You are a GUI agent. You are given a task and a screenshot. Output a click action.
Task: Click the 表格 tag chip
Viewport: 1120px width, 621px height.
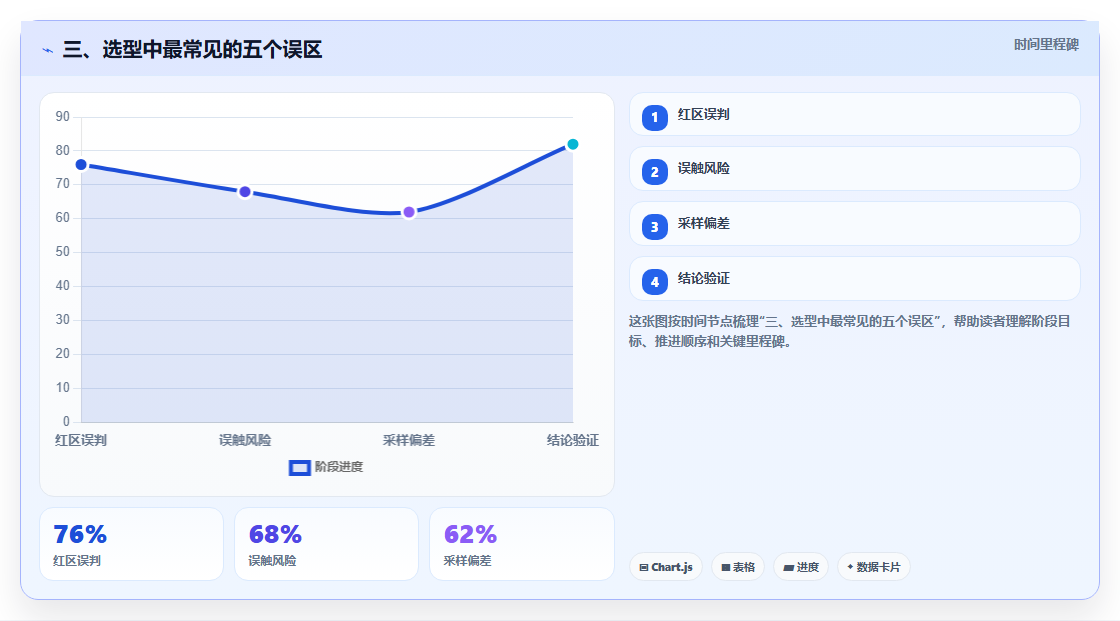pyautogui.click(x=738, y=567)
